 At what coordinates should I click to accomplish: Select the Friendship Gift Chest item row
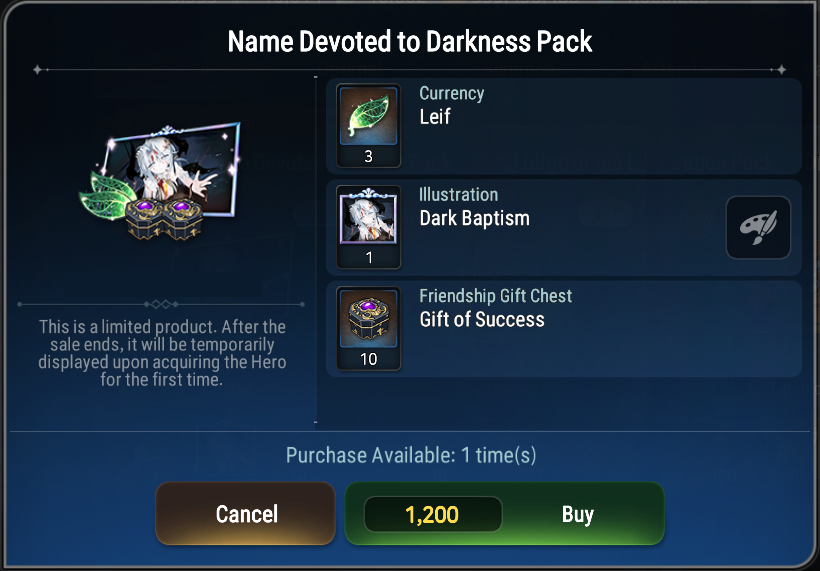pyautogui.click(x=564, y=329)
